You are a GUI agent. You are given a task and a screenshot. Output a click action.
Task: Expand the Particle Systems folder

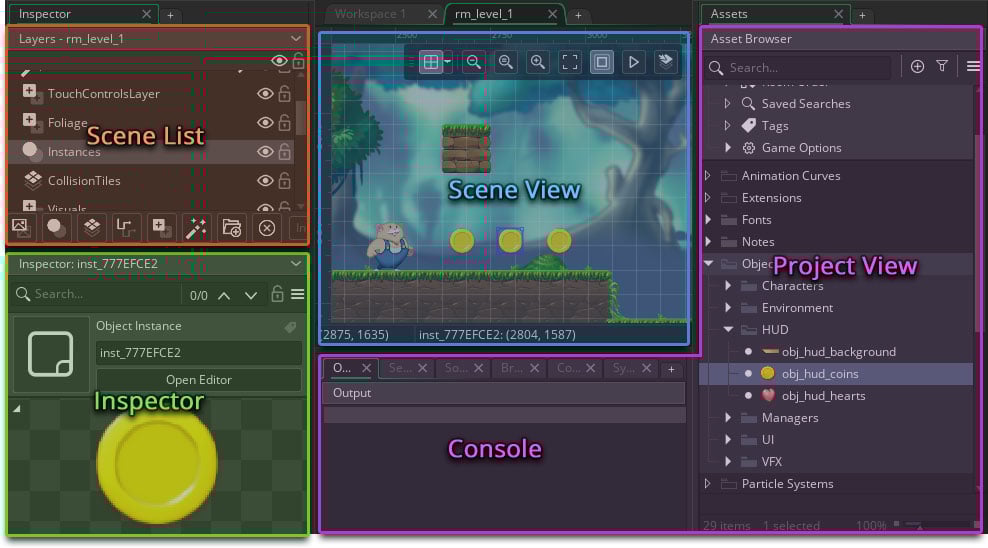click(708, 483)
